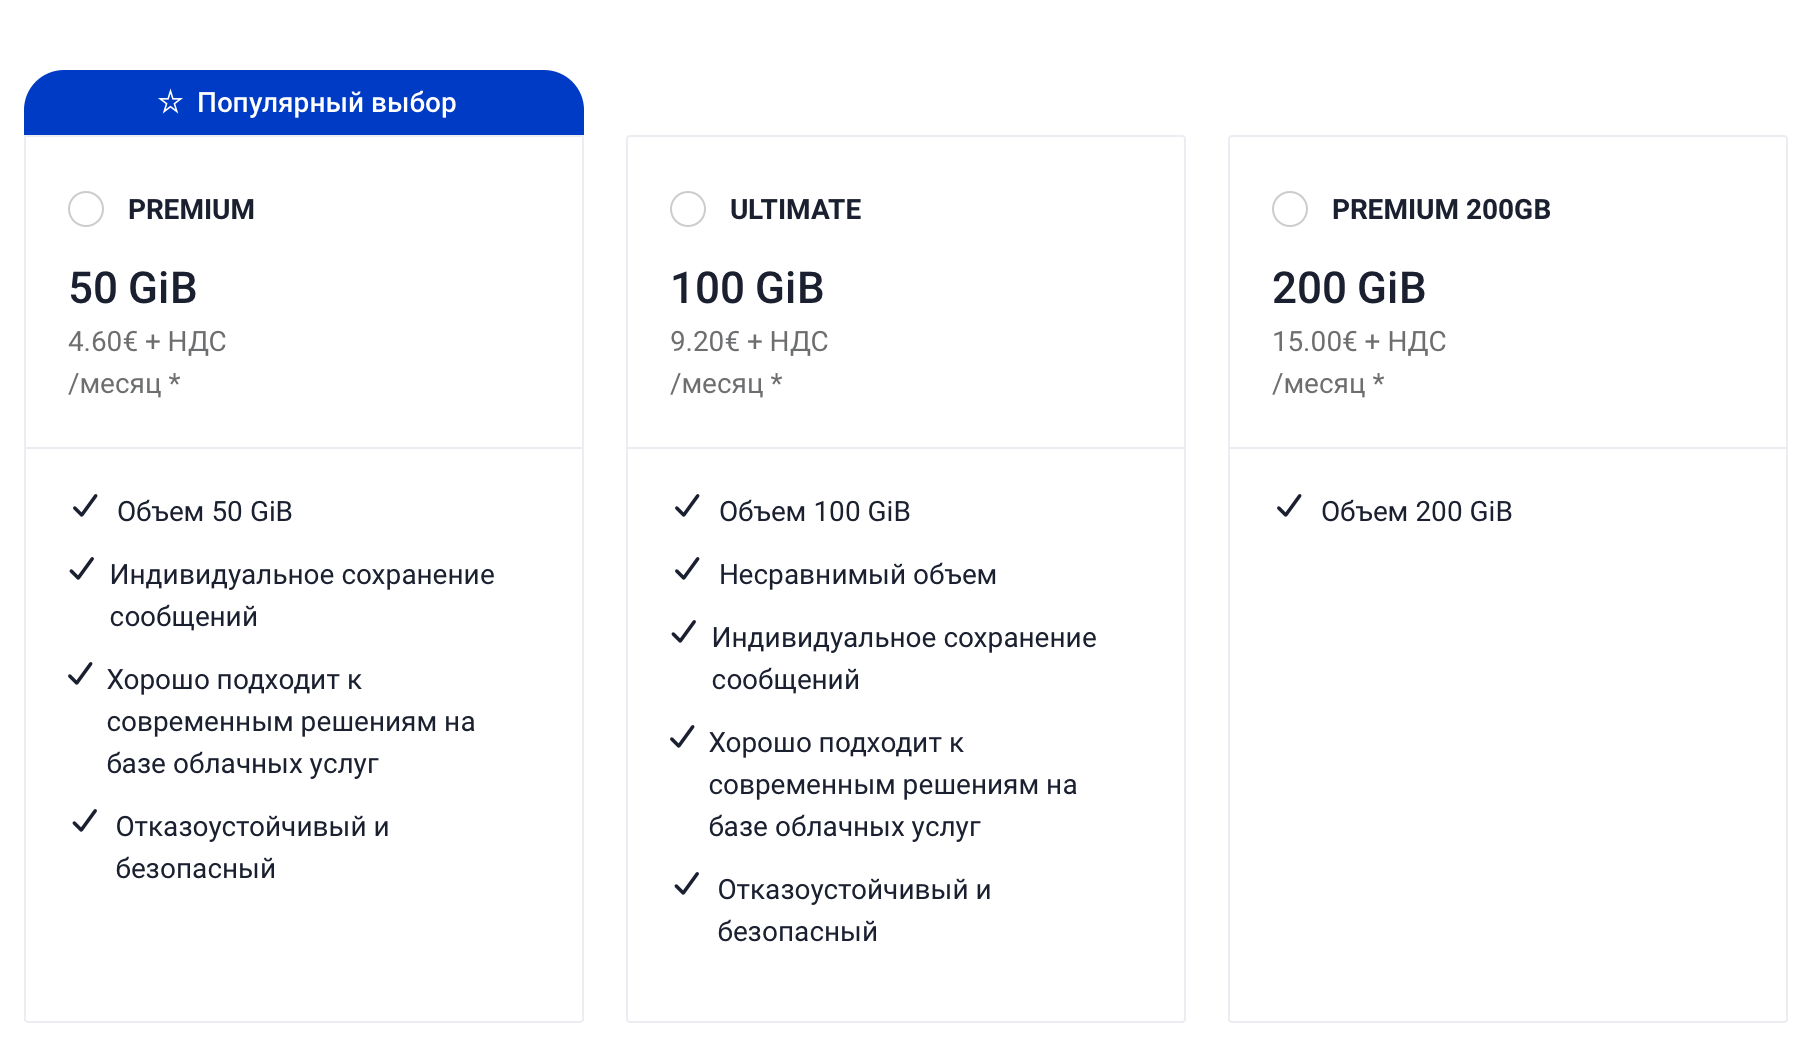Viewport: 1806px width, 1038px height.
Task: Click checkmark by Индивидуальное сохранение in PREMIUM
Action: pos(82,570)
